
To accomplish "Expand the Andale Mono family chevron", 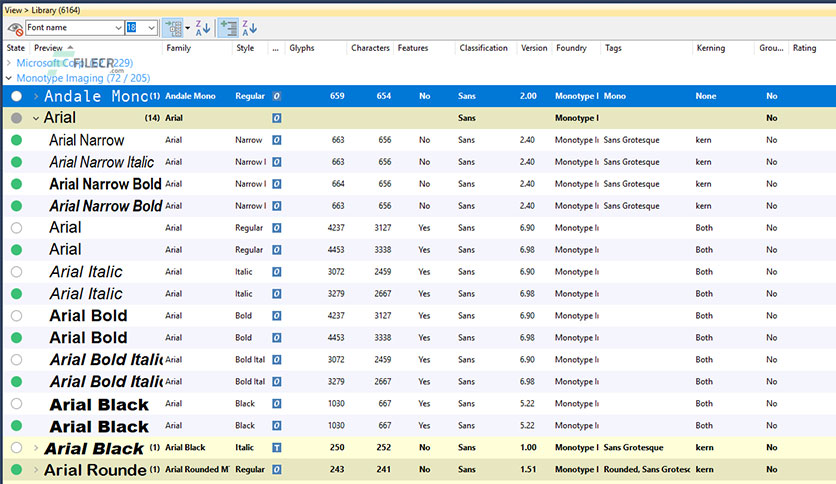I will click(x=36, y=96).
